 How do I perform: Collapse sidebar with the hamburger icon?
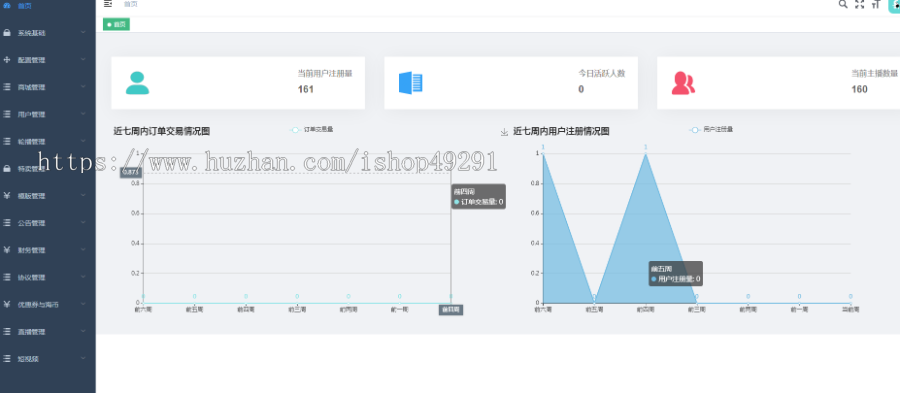[108, 4]
